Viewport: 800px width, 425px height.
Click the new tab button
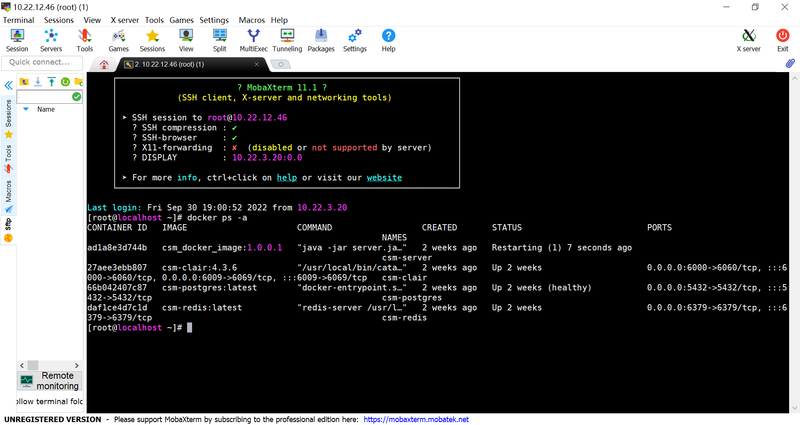tap(281, 64)
